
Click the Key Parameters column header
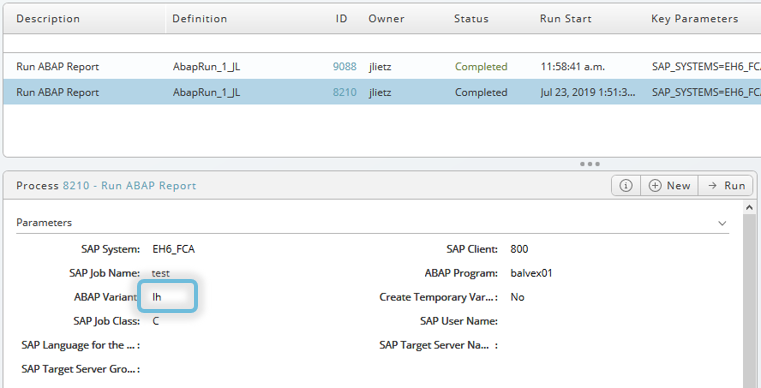coord(695,18)
